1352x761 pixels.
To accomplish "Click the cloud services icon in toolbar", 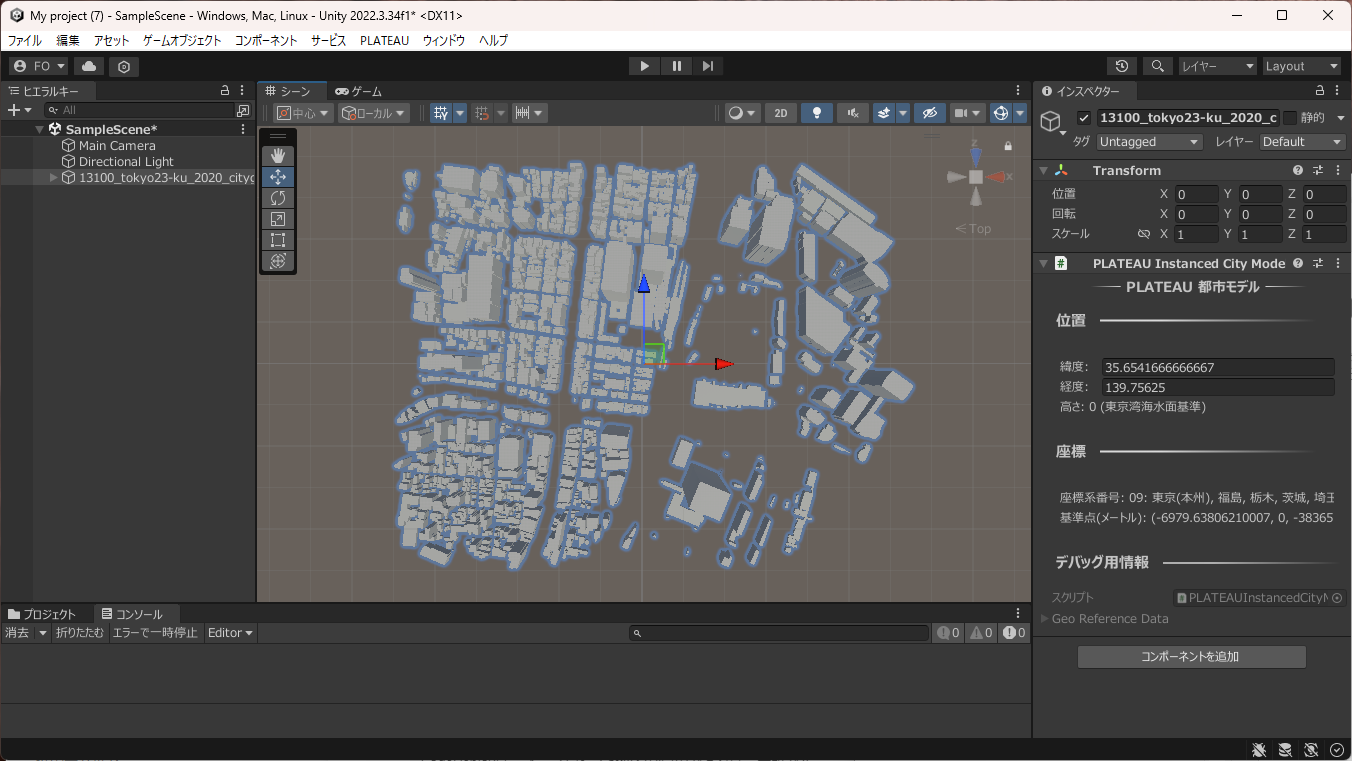I will (x=89, y=66).
